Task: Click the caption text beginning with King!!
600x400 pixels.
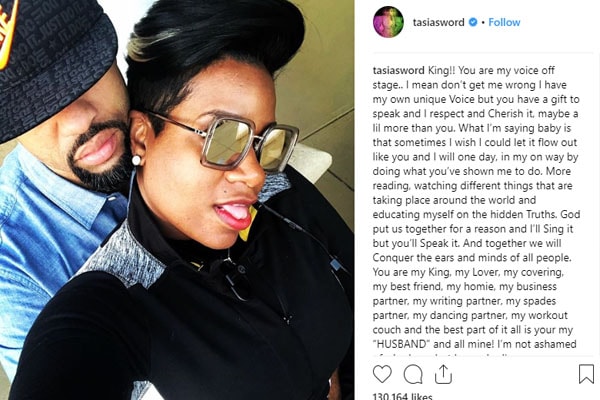Action: (476, 207)
